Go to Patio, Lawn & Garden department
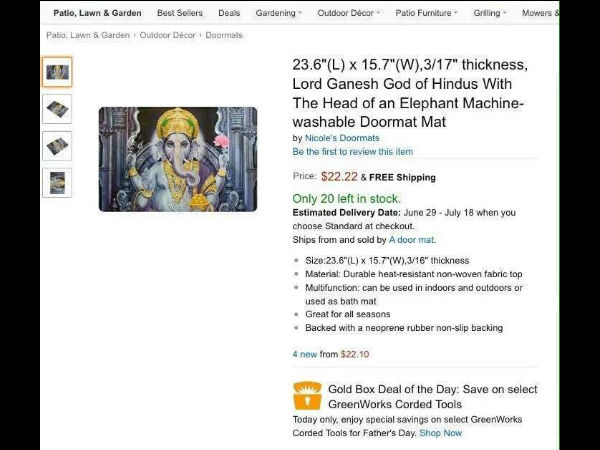600x450 pixels. click(x=95, y=13)
